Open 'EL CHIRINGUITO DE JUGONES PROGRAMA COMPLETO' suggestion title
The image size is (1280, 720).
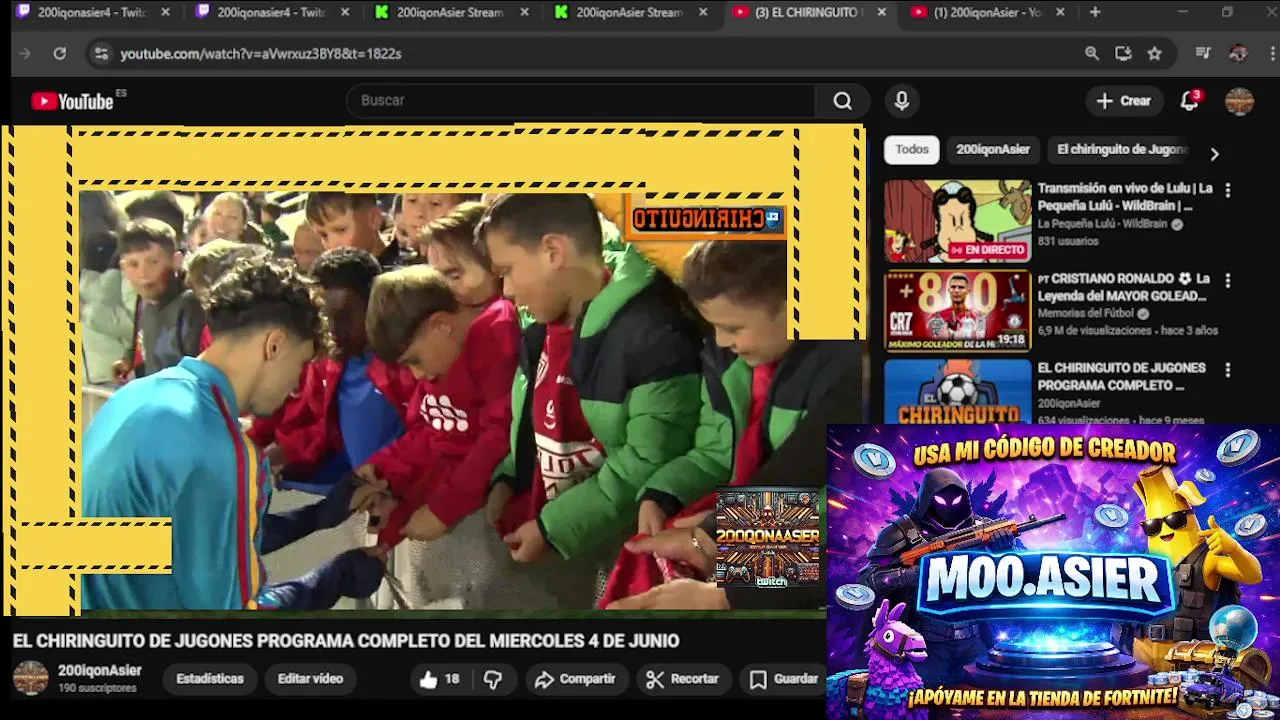tap(1122, 377)
